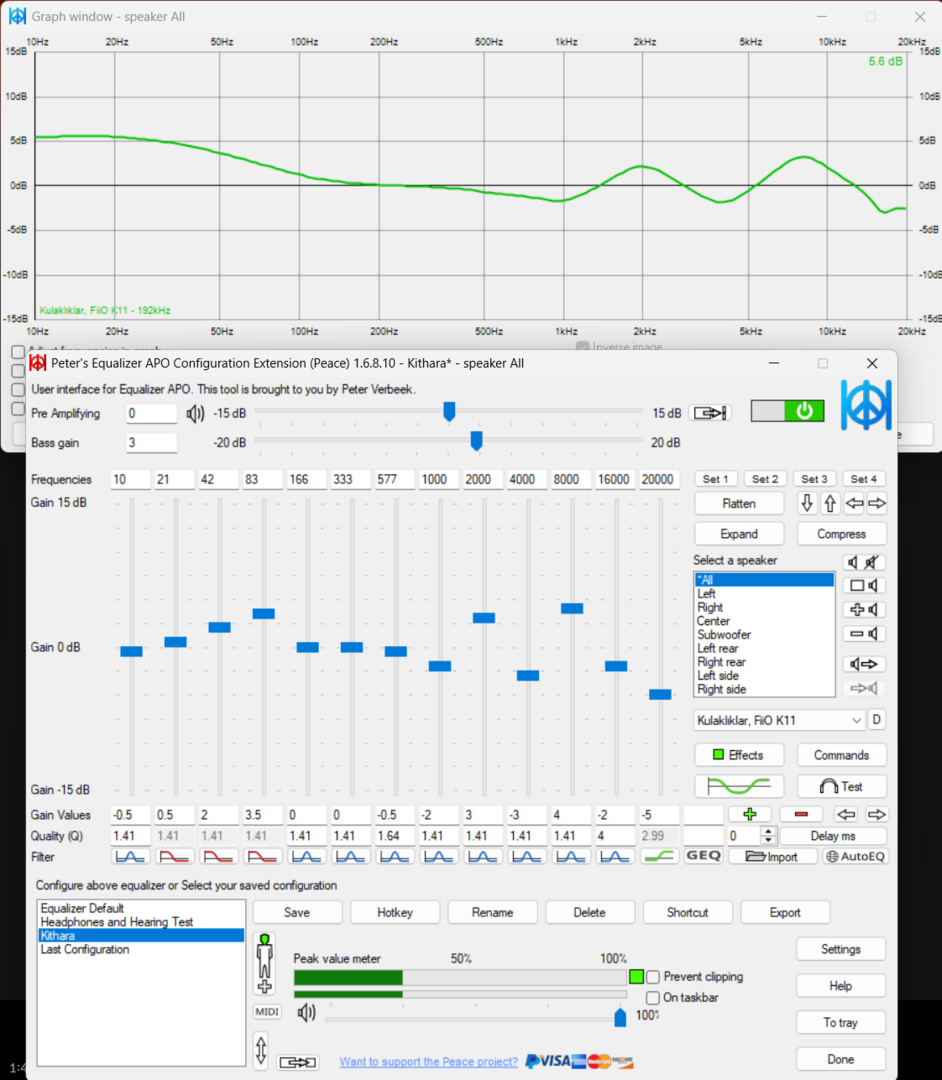Click the arrow icon left of the support link
This screenshot has height=1080, width=942.
(x=297, y=1062)
